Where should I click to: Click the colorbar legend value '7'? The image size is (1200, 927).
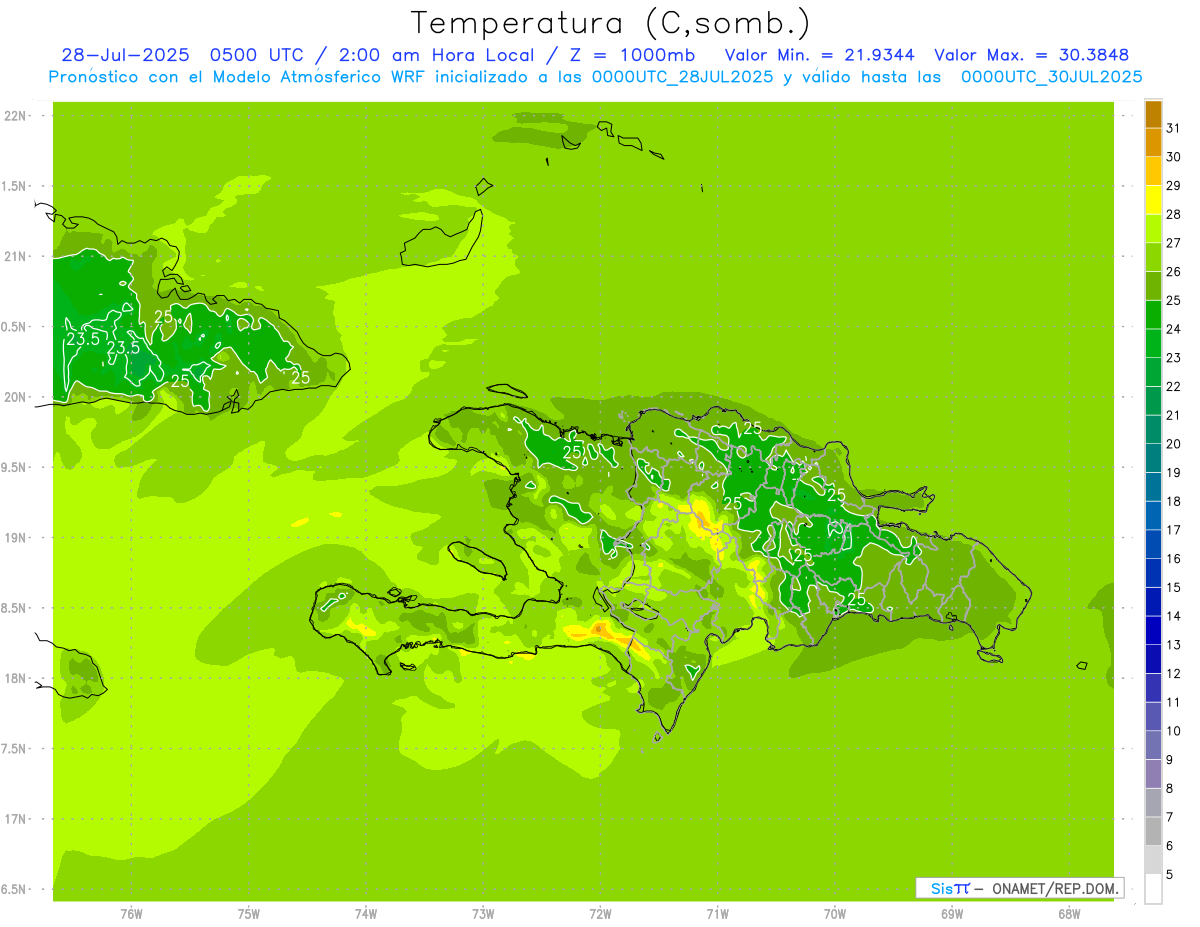(x=1170, y=817)
